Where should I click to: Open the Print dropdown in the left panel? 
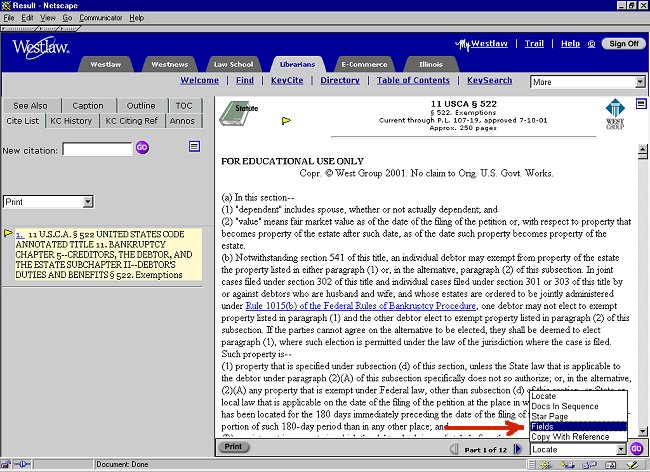pos(48,202)
